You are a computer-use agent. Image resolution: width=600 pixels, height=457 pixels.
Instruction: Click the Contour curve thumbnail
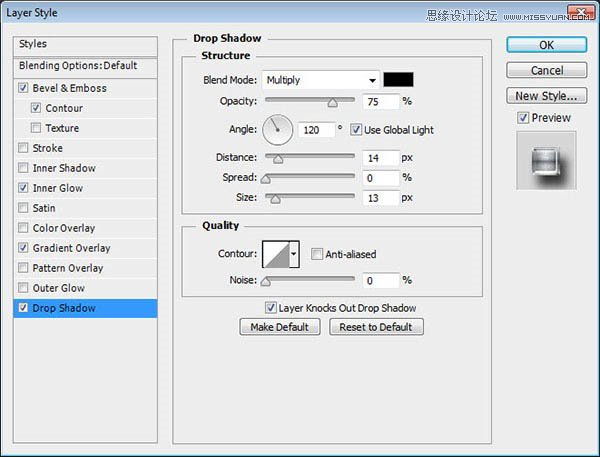[x=276, y=254]
